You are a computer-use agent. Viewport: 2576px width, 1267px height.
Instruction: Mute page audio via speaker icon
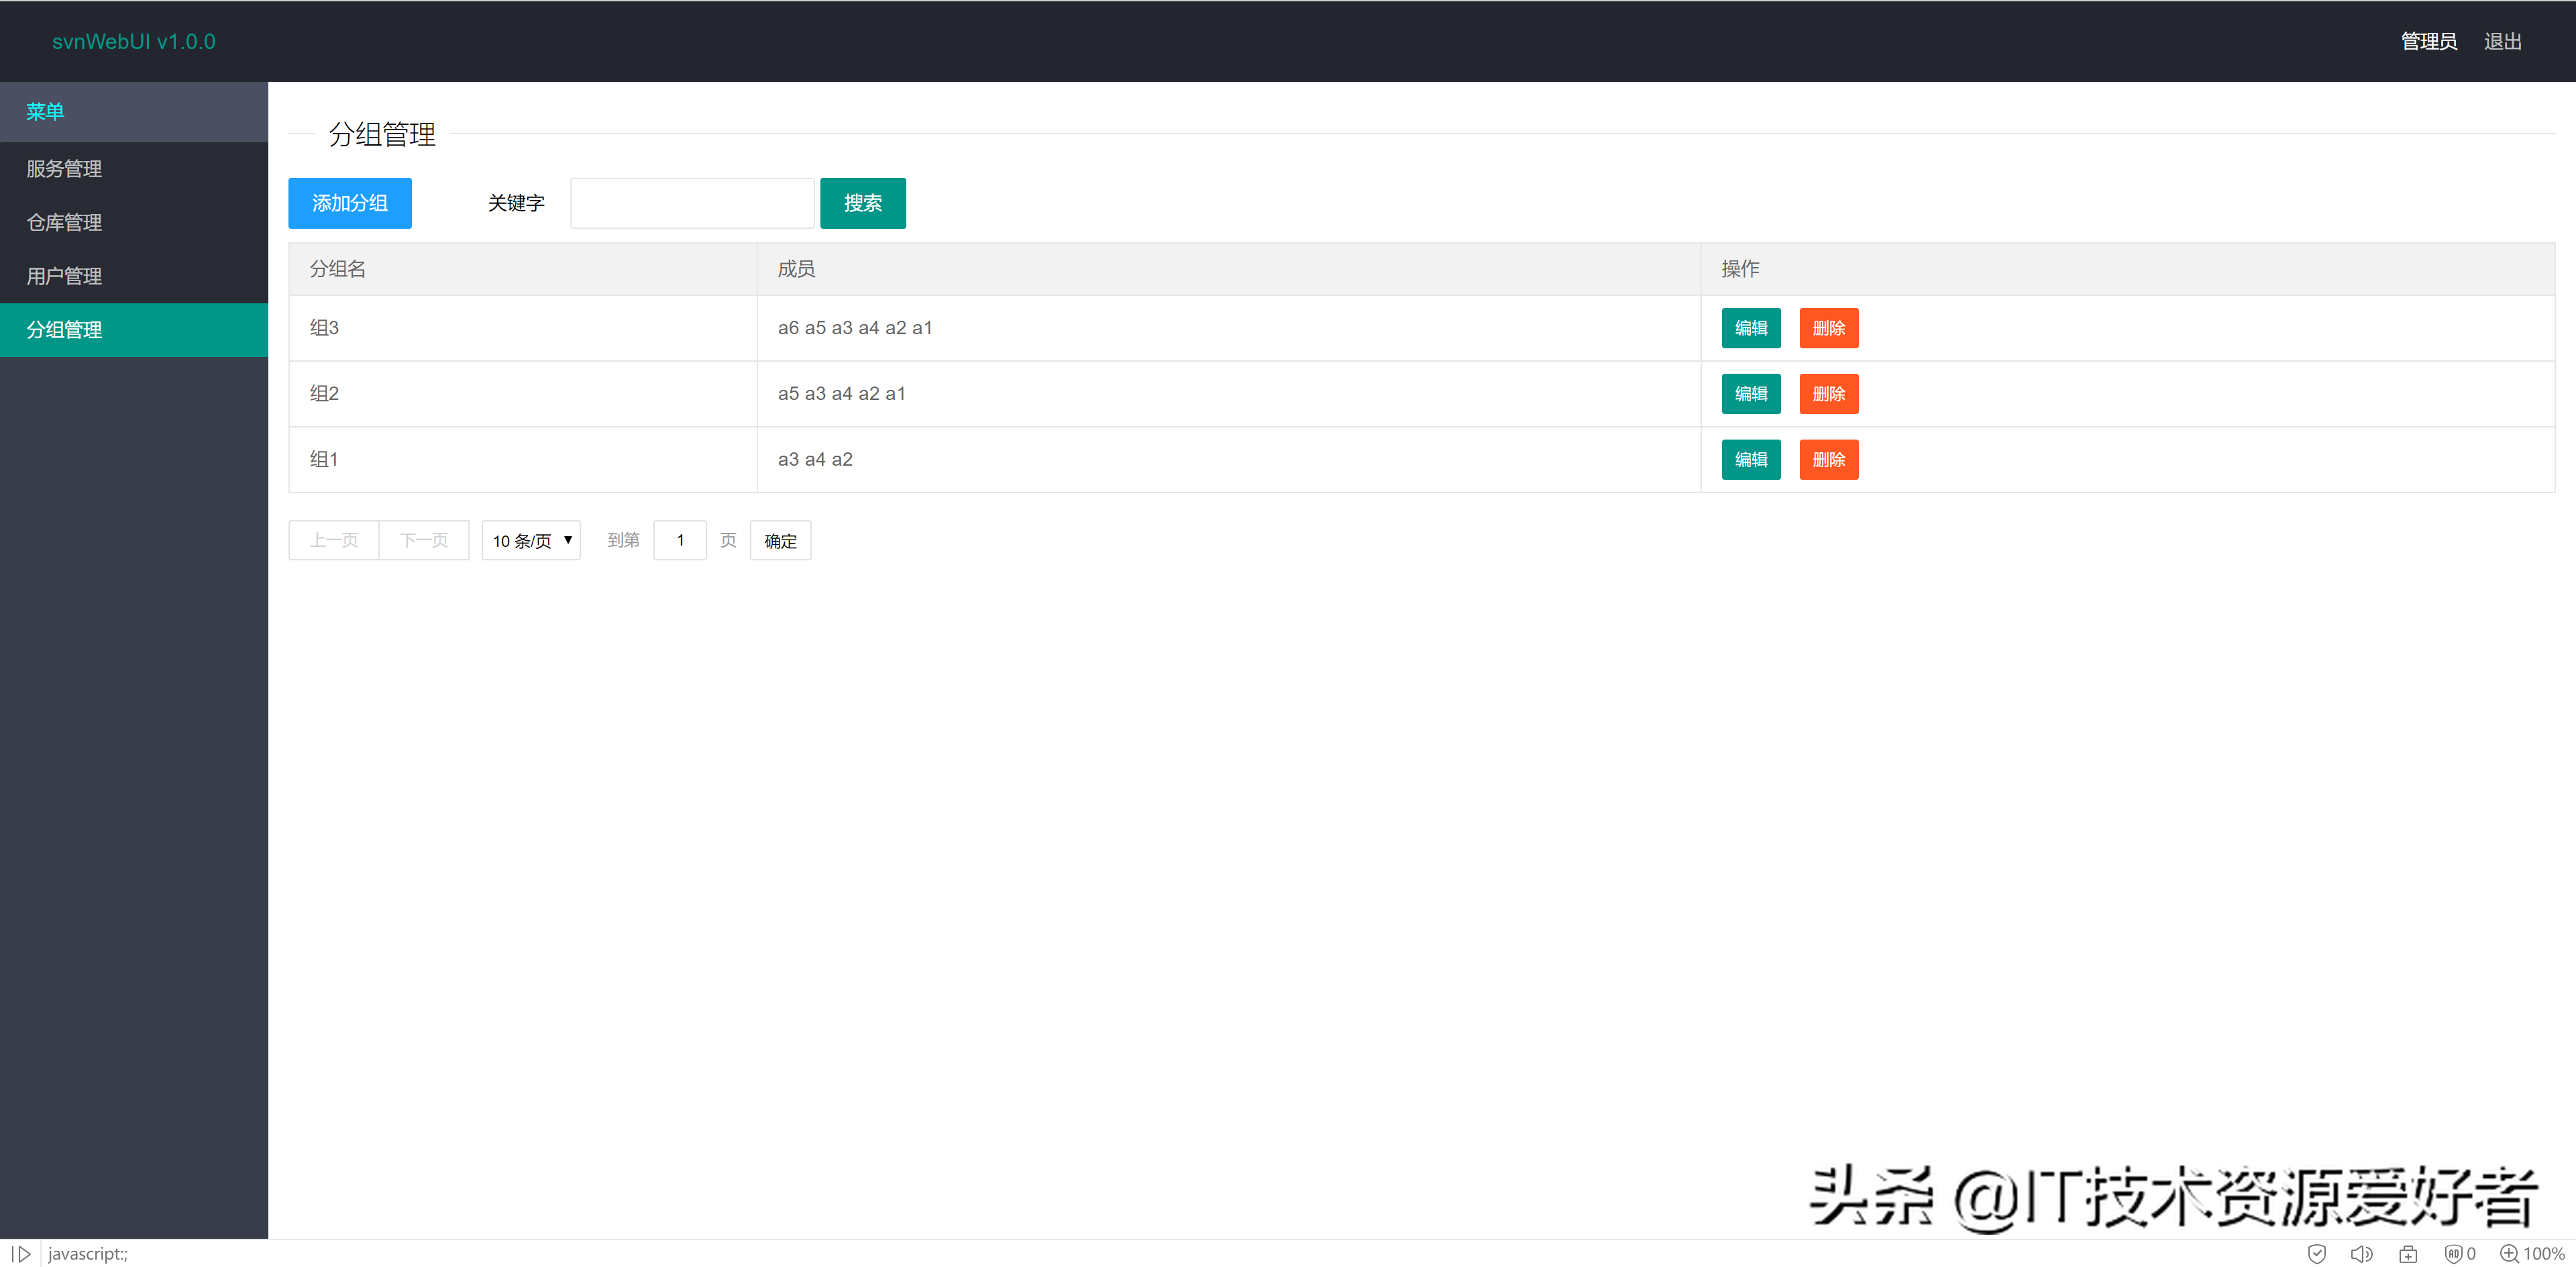[x=2363, y=1253]
